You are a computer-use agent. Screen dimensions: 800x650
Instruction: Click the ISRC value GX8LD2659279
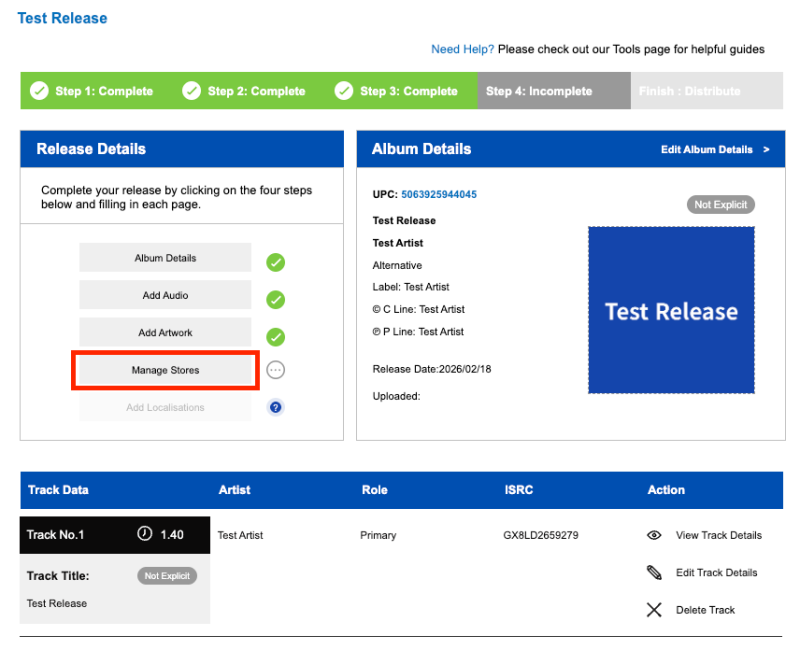tap(540, 535)
